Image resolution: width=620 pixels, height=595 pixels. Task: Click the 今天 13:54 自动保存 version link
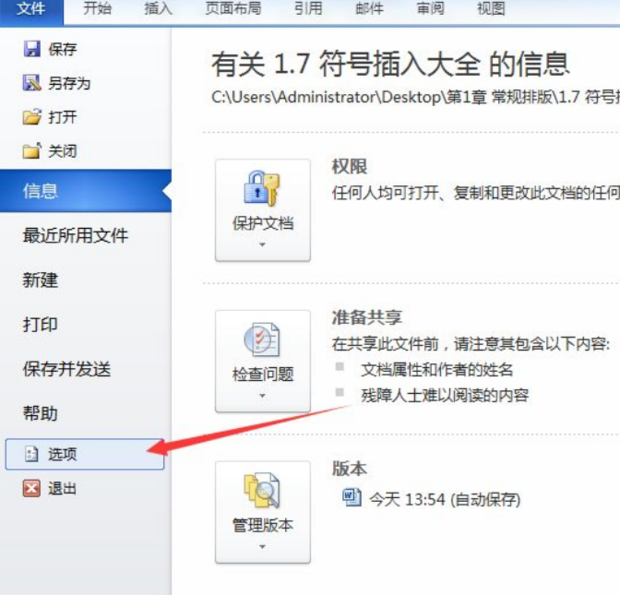pos(445,499)
